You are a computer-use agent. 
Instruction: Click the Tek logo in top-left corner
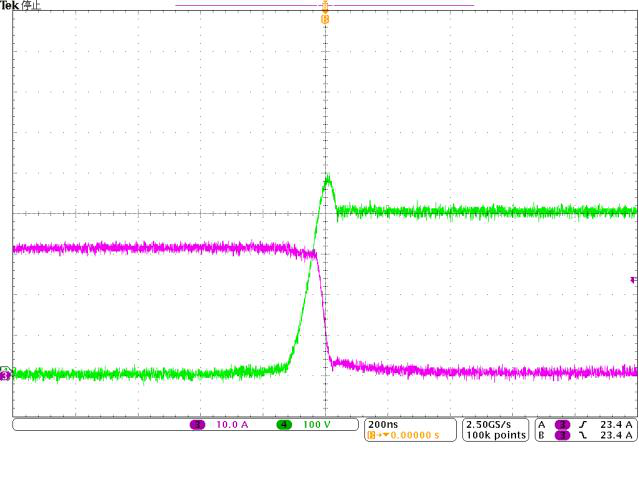click(9, 5)
